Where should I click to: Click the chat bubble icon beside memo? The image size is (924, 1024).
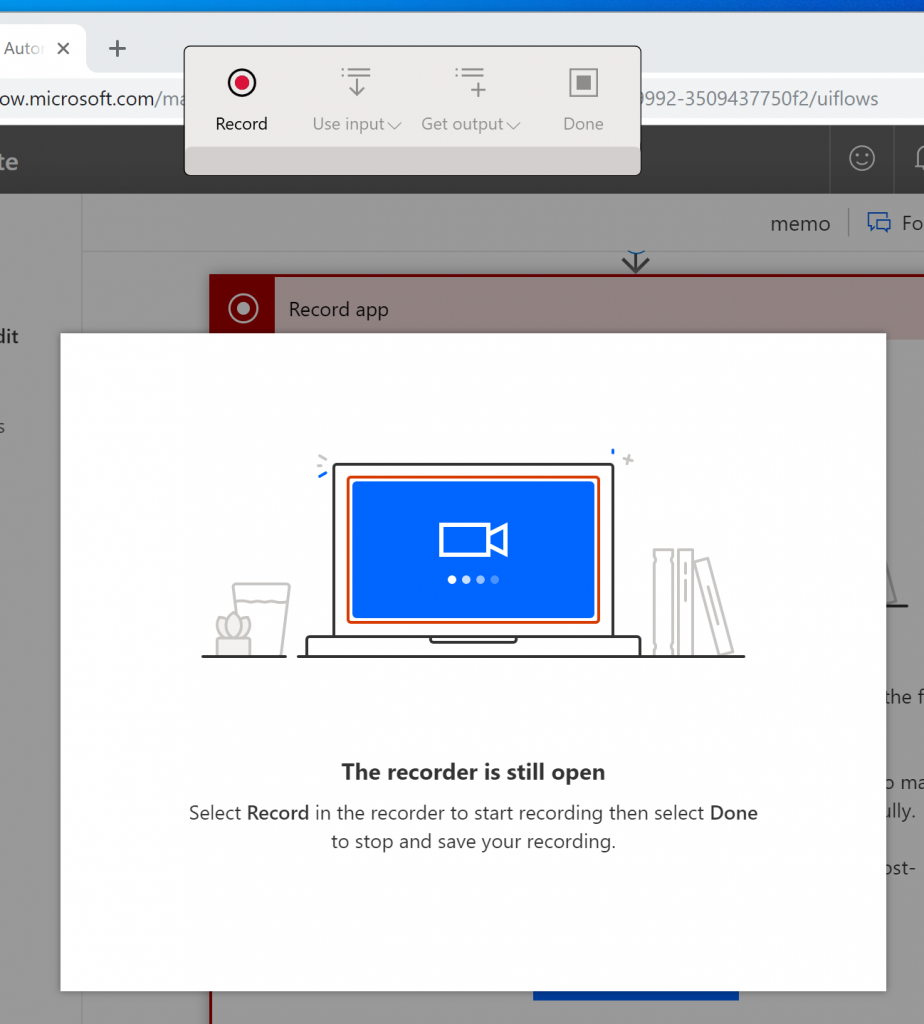pyautogui.click(x=879, y=223)
